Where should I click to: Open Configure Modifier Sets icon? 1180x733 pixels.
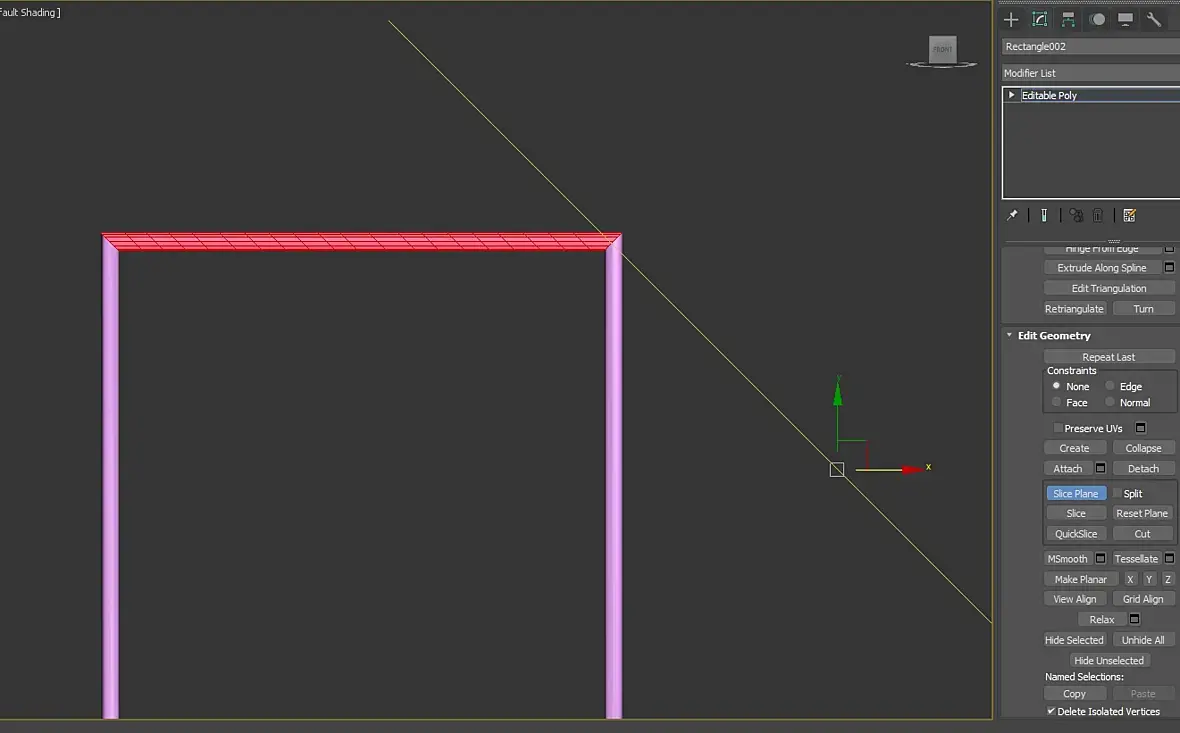[1129, 215]
